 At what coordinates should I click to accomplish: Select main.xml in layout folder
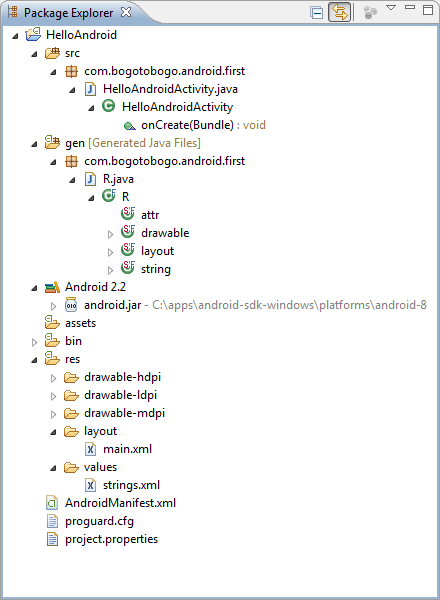127,449
